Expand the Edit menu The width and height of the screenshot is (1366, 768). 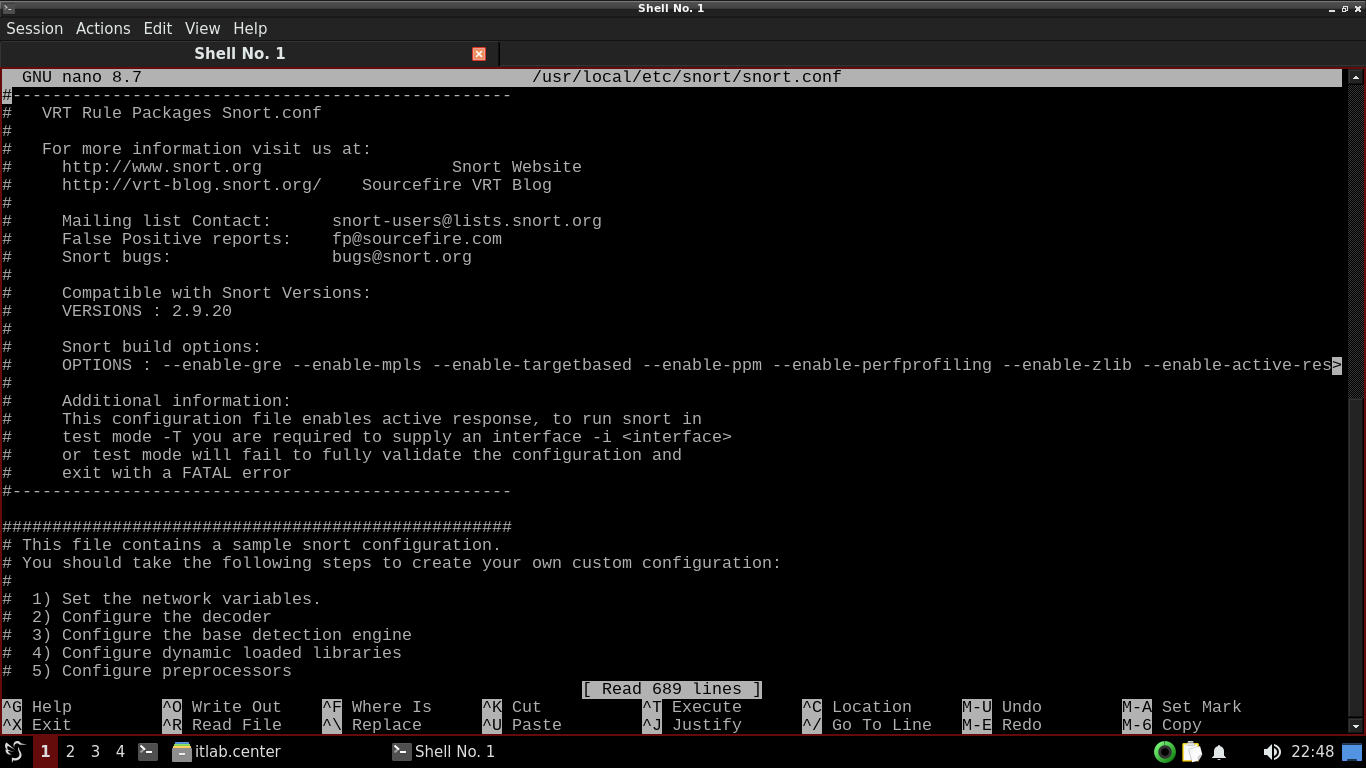[157, 28]
